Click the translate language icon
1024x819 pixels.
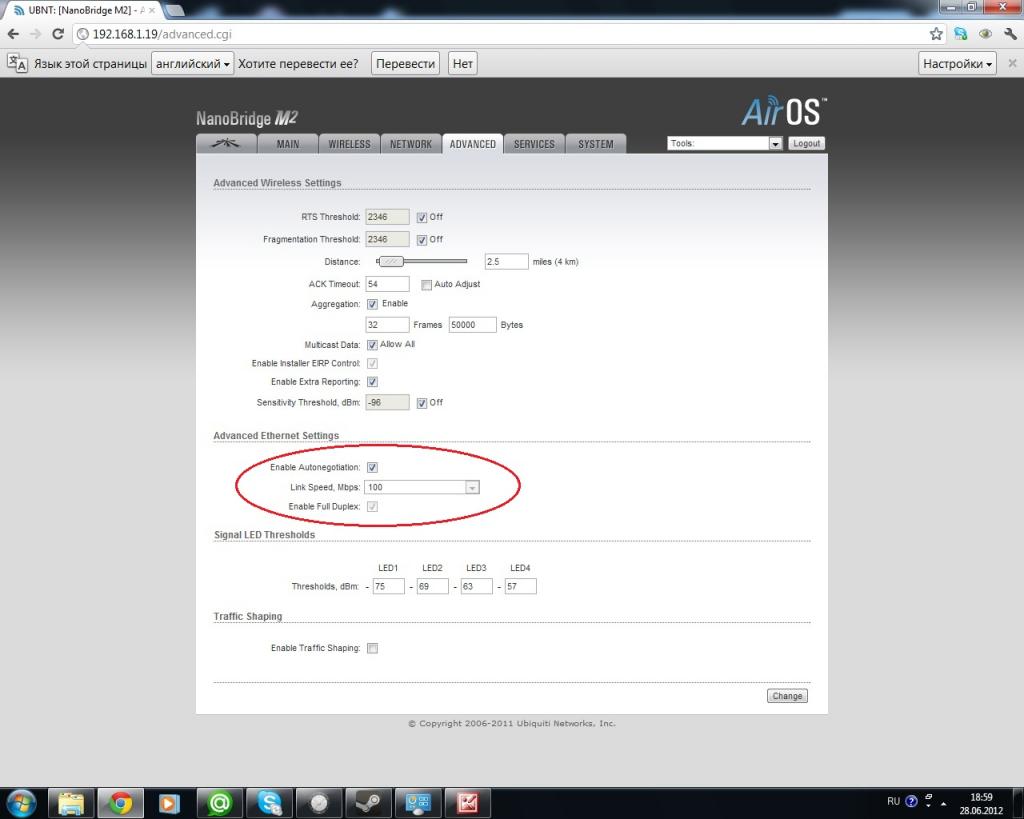click(18, 63)
